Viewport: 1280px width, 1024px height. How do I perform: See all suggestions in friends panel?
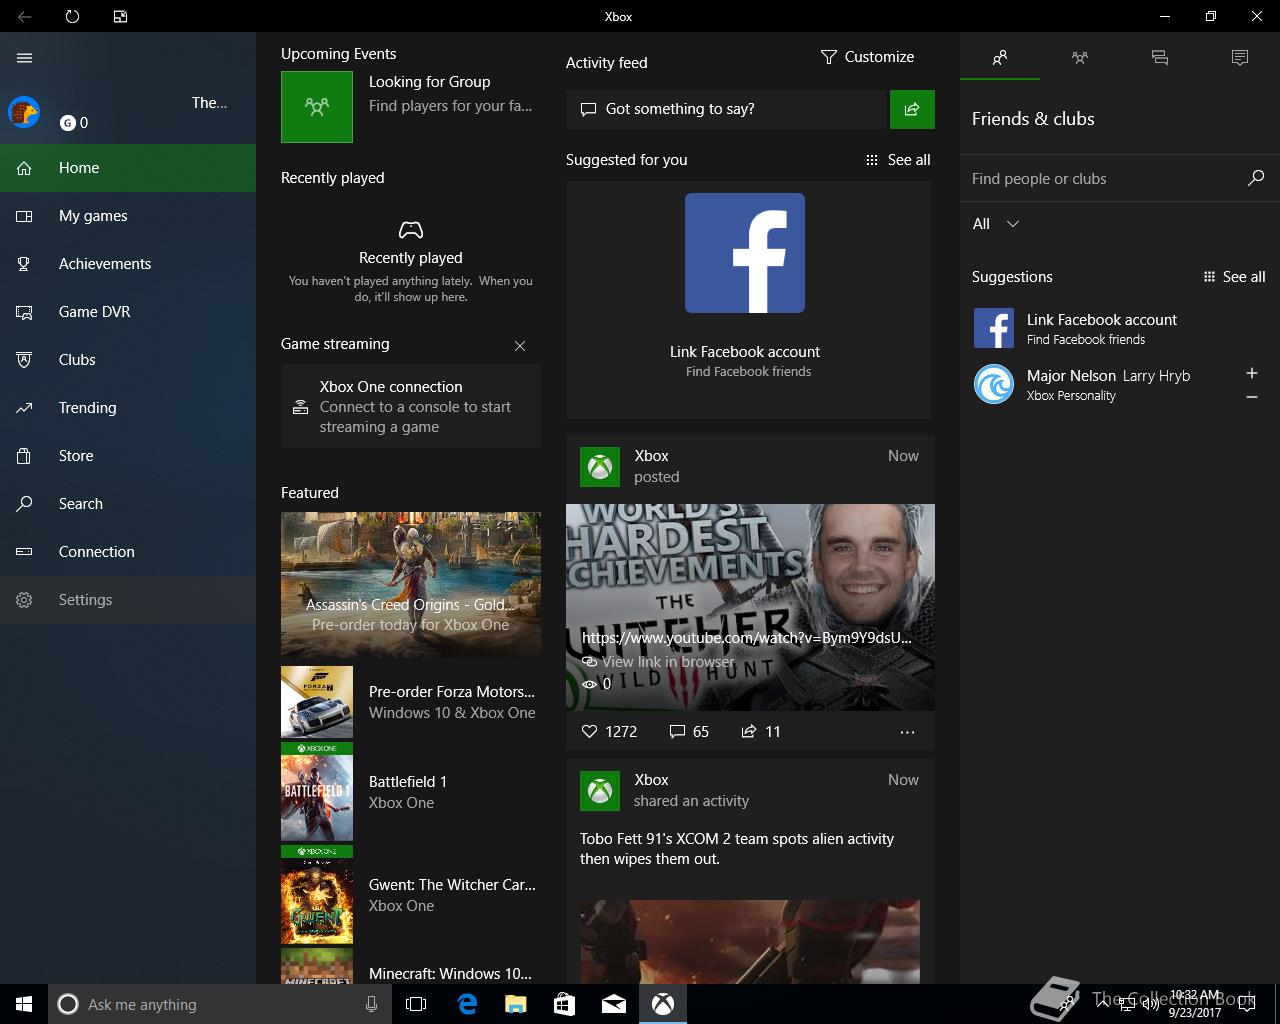pos(1234,277)
